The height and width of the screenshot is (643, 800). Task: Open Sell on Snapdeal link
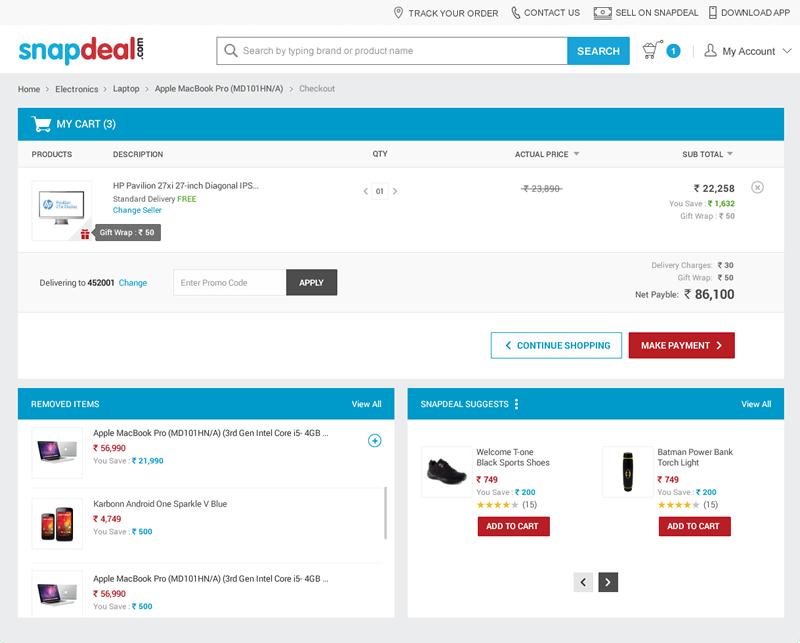tap(657, 13)
